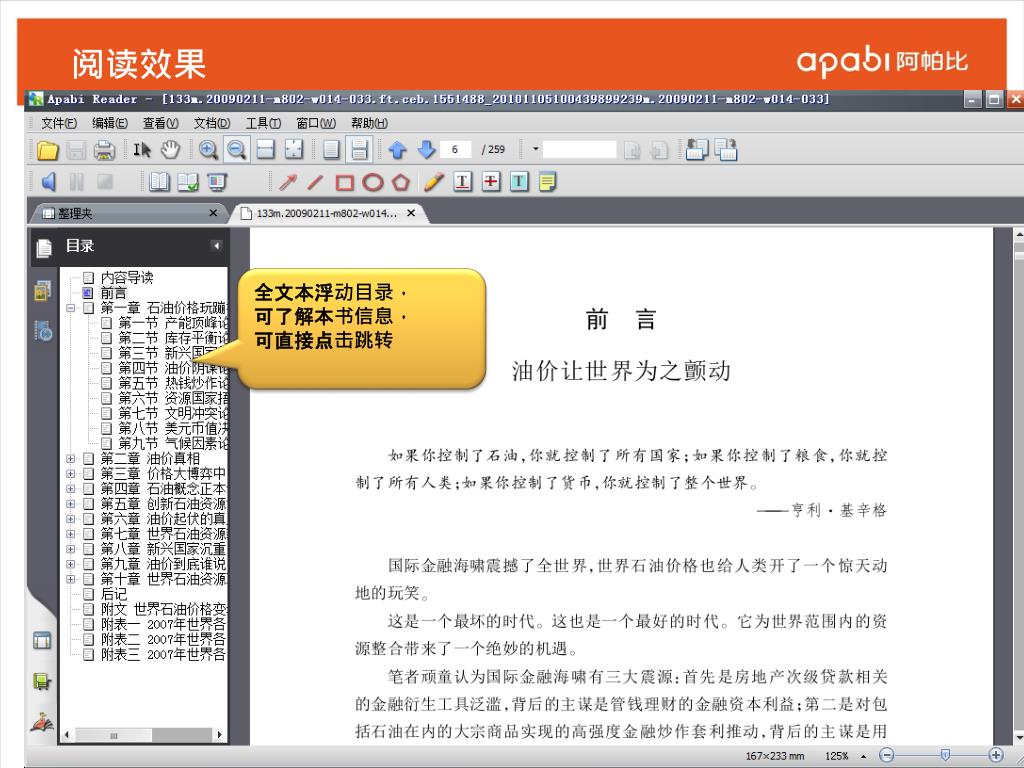
Task: Collapse the 第一章 tree node
Action: pyautogui.click(x=71, y=308)
